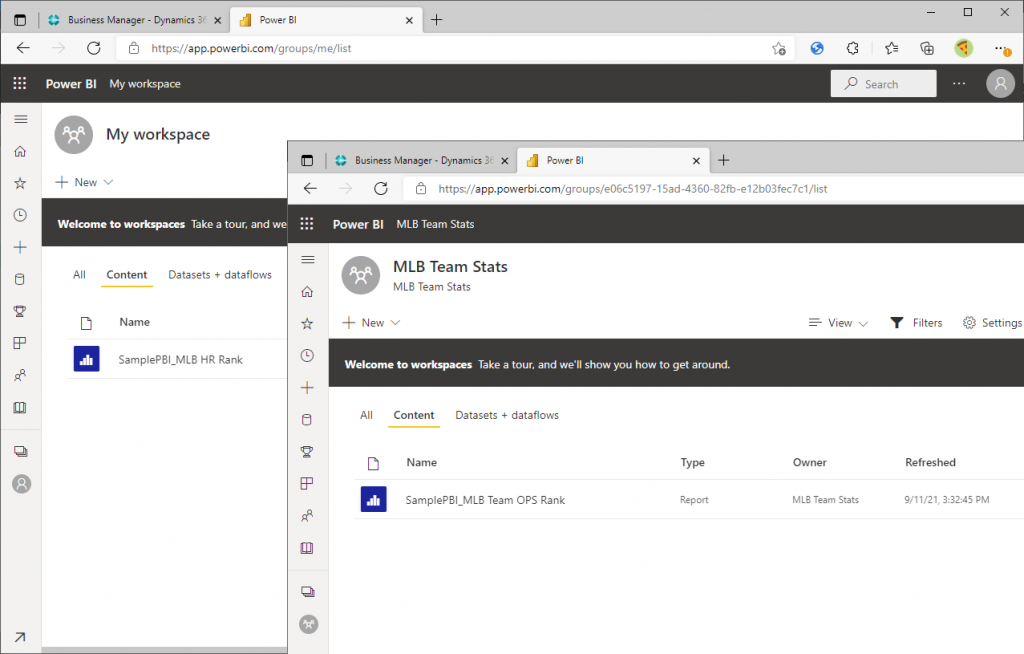Open Goals trophy icon in front window sidebar
This screenshot has height=654, width=1024.
(307, 451)
